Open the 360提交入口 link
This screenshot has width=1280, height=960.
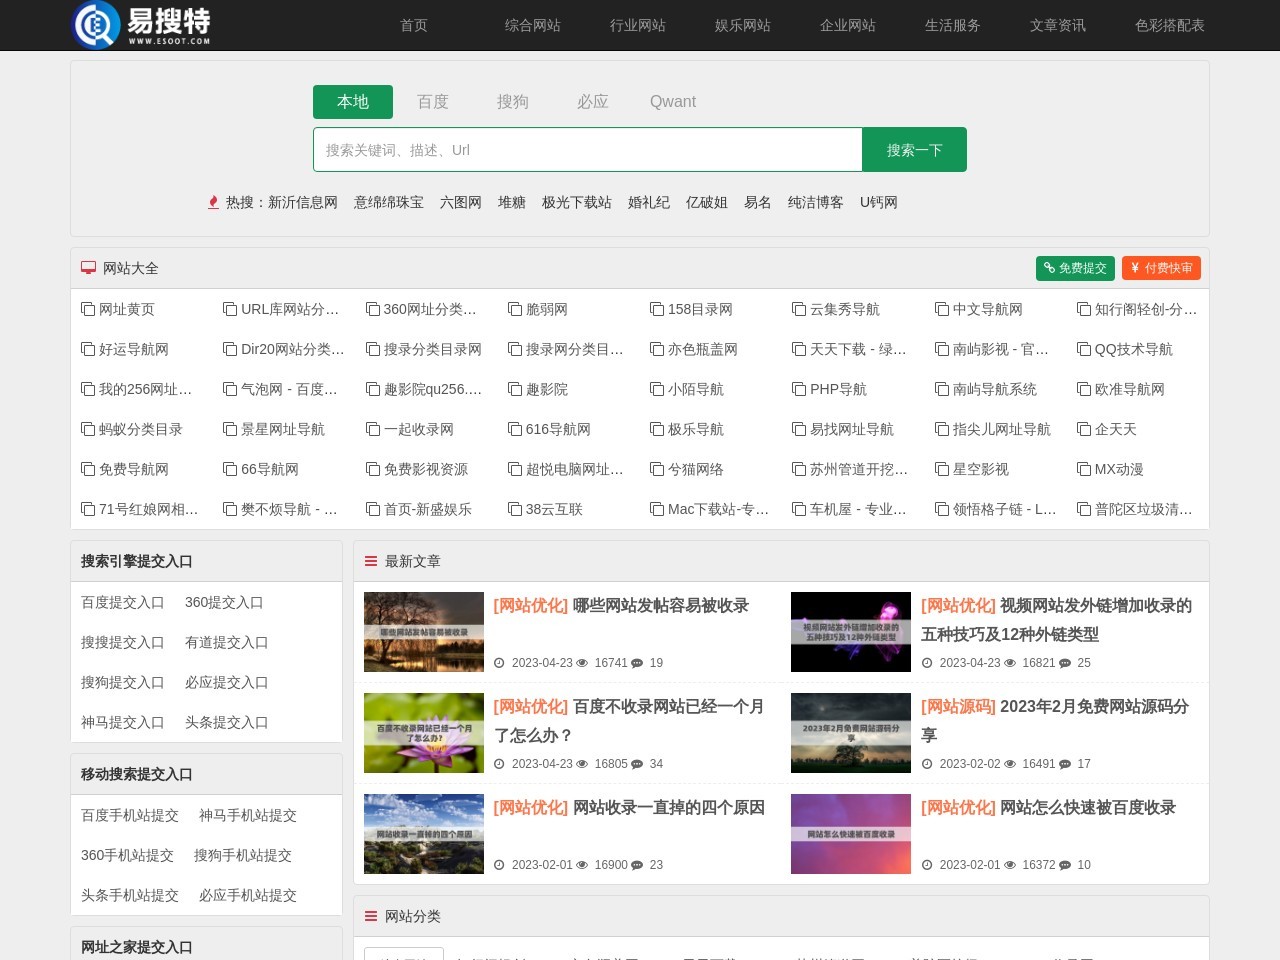(224, 602)
